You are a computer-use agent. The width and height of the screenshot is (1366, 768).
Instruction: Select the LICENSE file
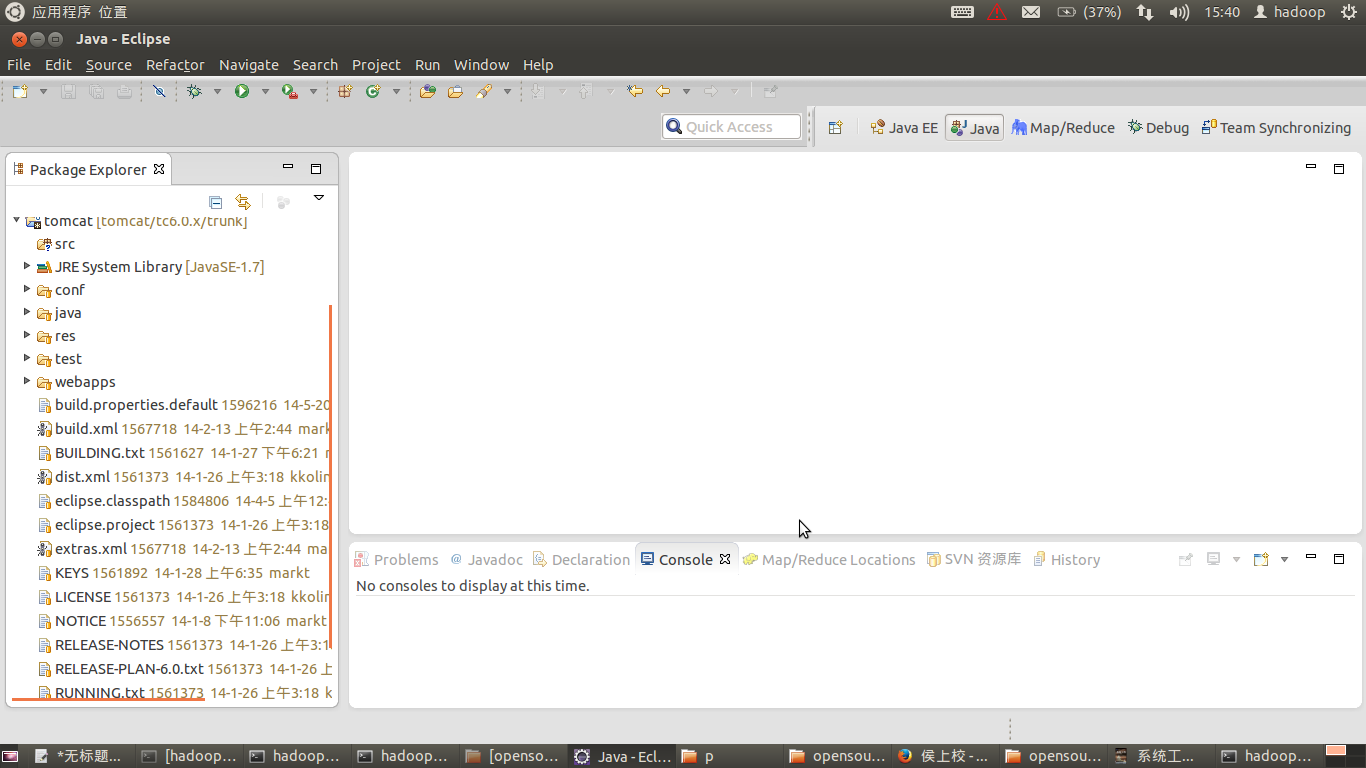[x=83, y=597]
